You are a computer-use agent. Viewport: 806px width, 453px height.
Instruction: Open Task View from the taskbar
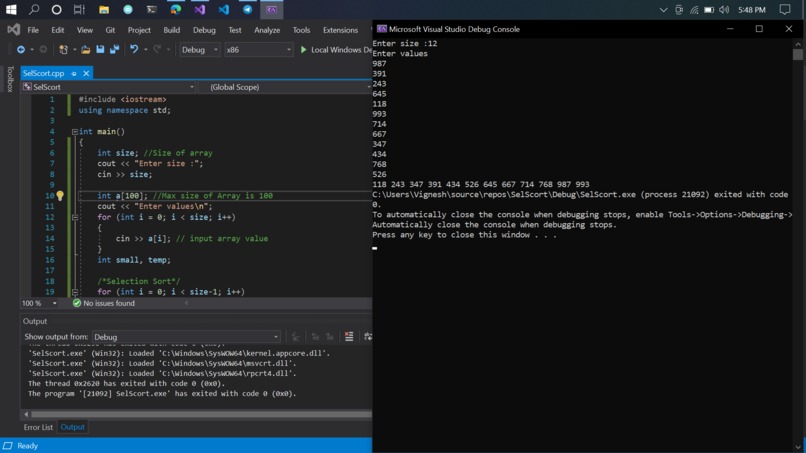click(79, 9)
